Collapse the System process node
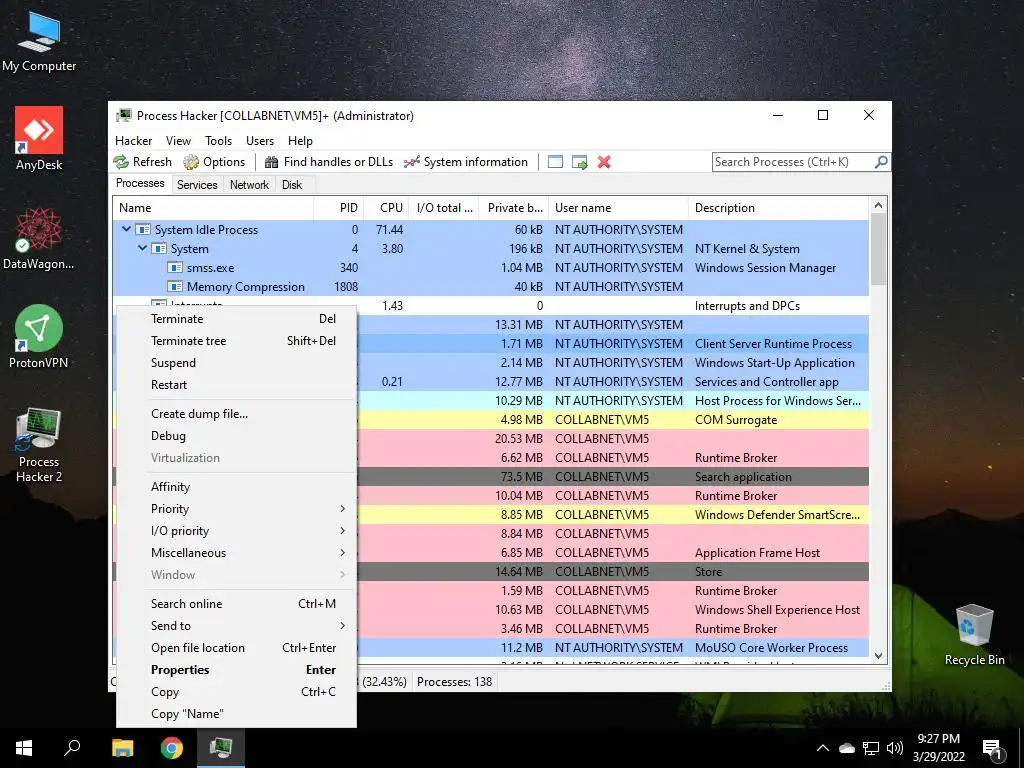1024x768 pixels. pyautogui.click(x=142, y=248)
